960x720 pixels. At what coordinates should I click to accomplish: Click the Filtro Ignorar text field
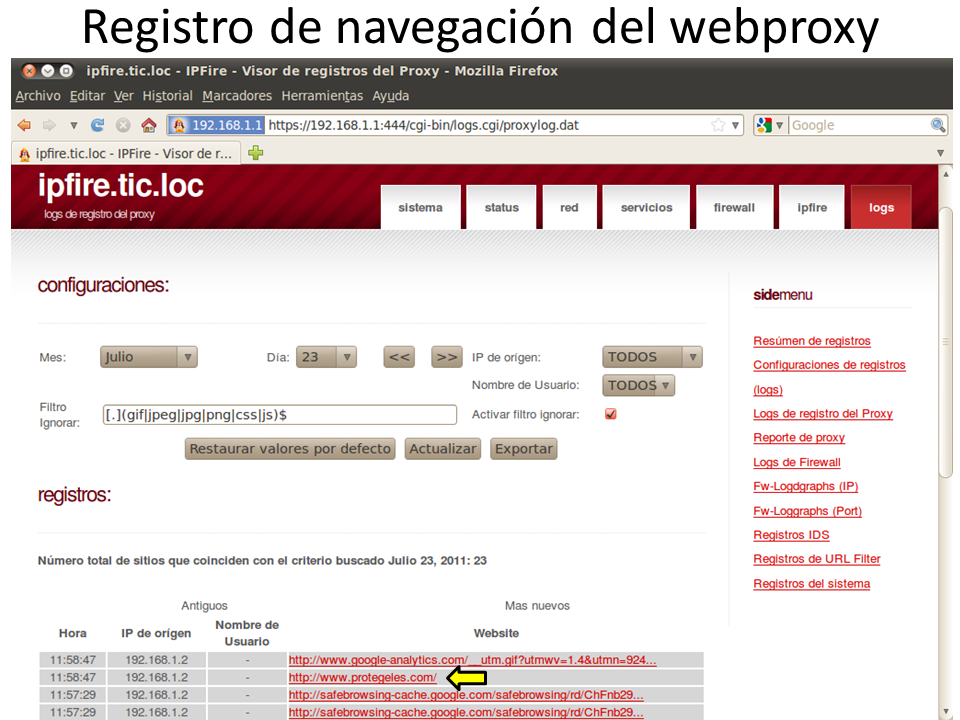click(x=279, y=414)
